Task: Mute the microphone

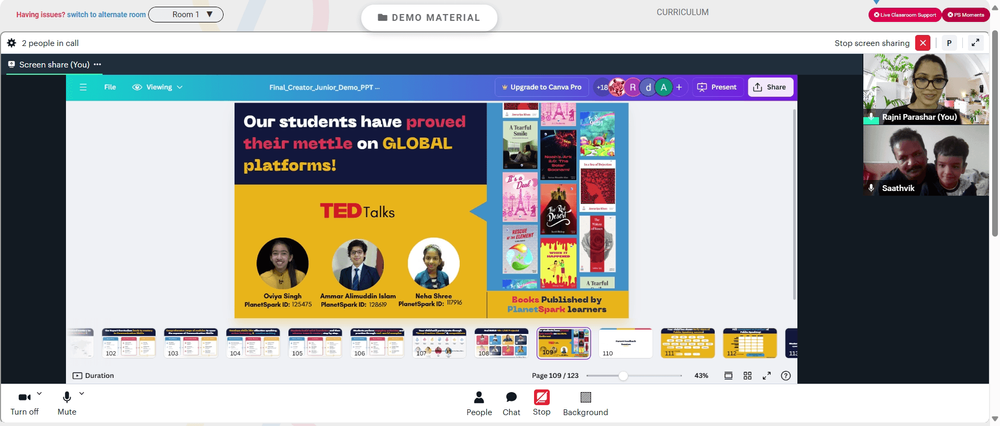Action: [66, 403]
